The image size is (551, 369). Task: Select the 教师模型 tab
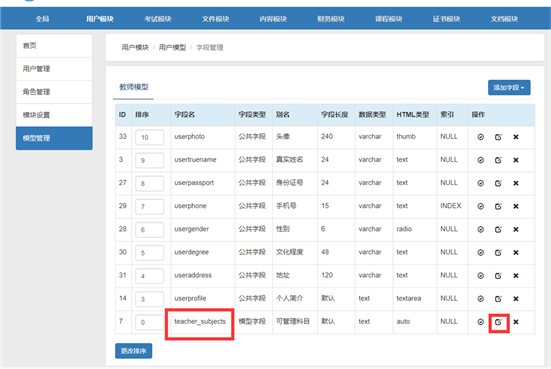point(134,87)
